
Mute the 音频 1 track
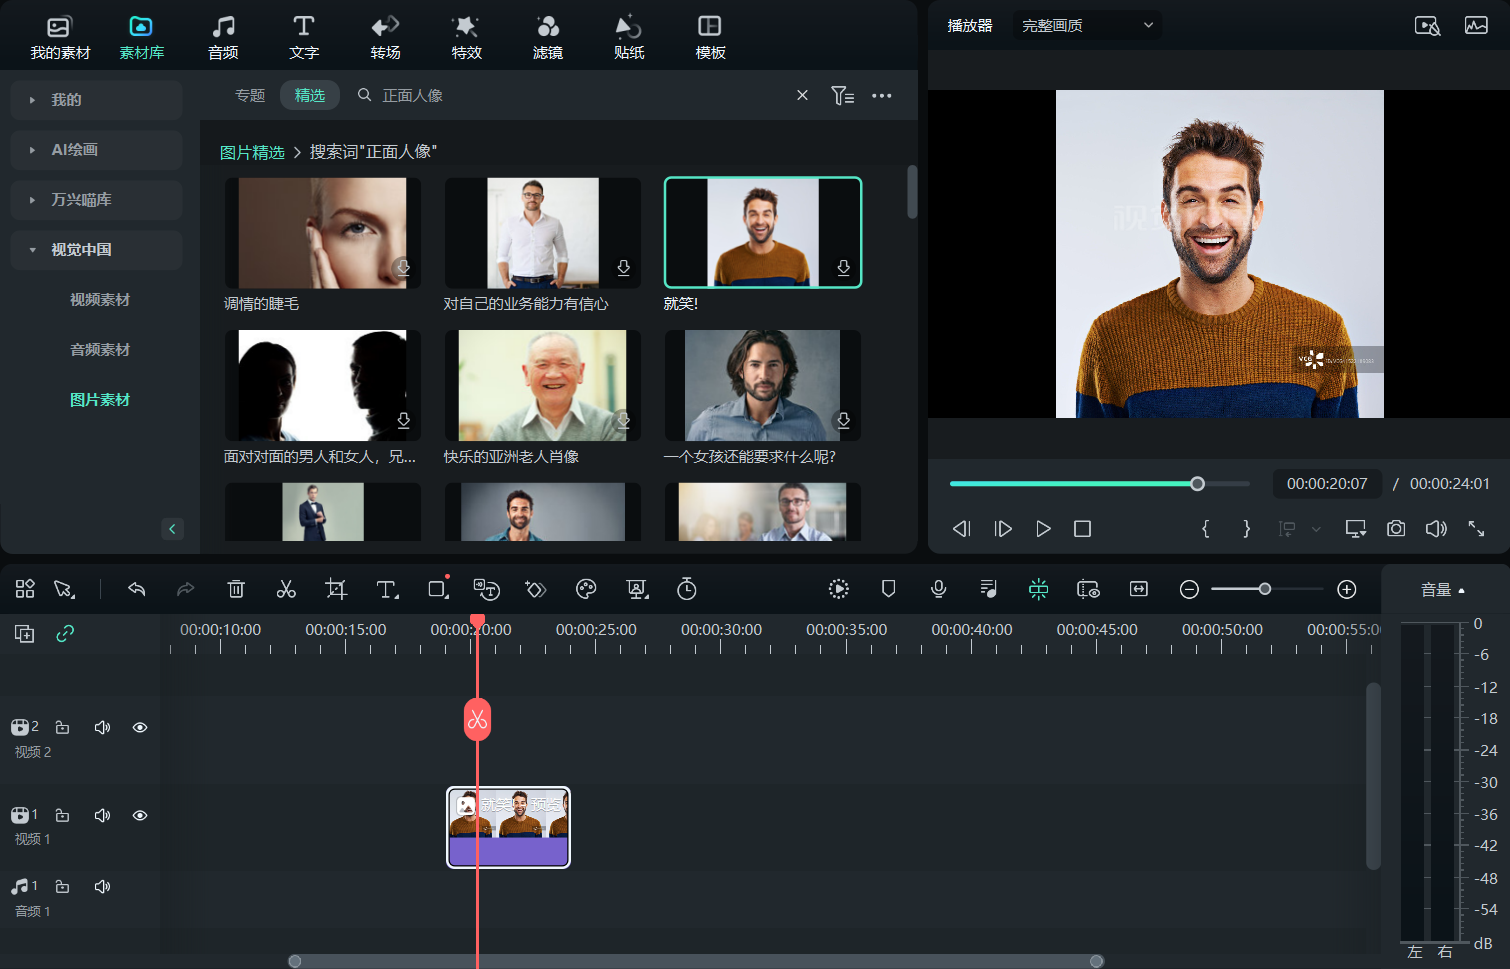pyautogui.click(x=102, y=887)
